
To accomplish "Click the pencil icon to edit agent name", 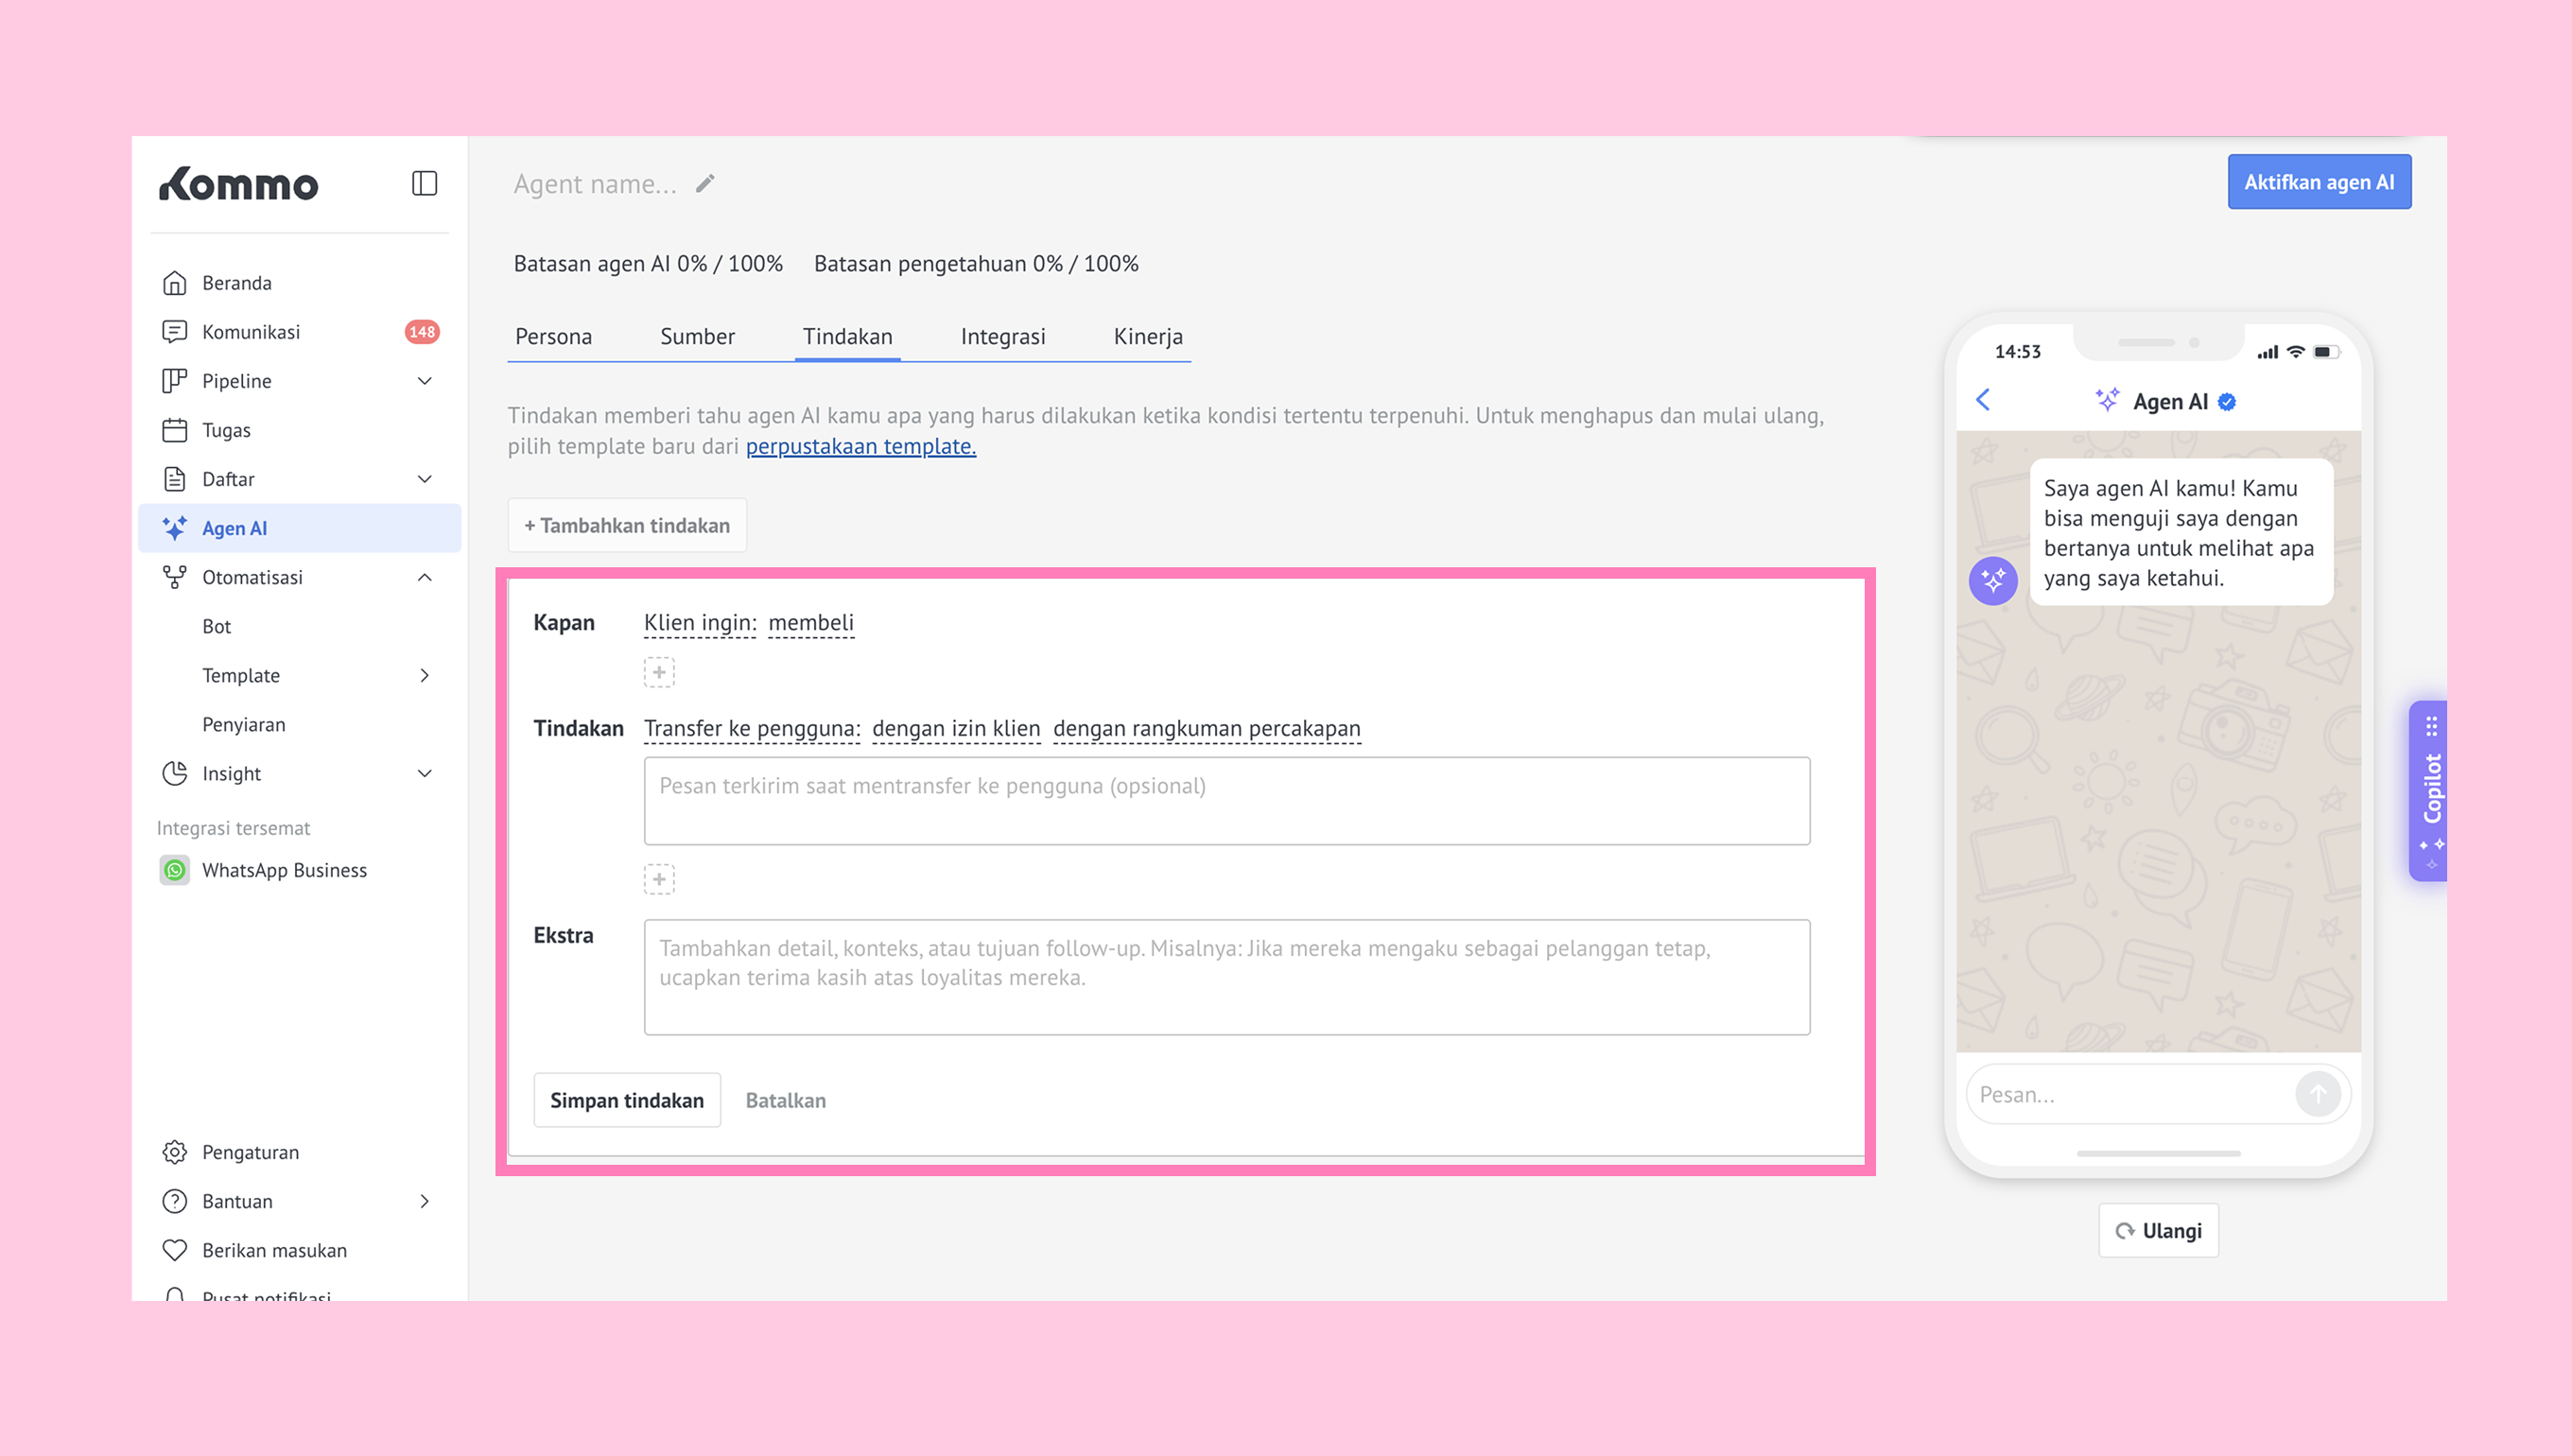I will pyautogui.click(x=705, y=183).
